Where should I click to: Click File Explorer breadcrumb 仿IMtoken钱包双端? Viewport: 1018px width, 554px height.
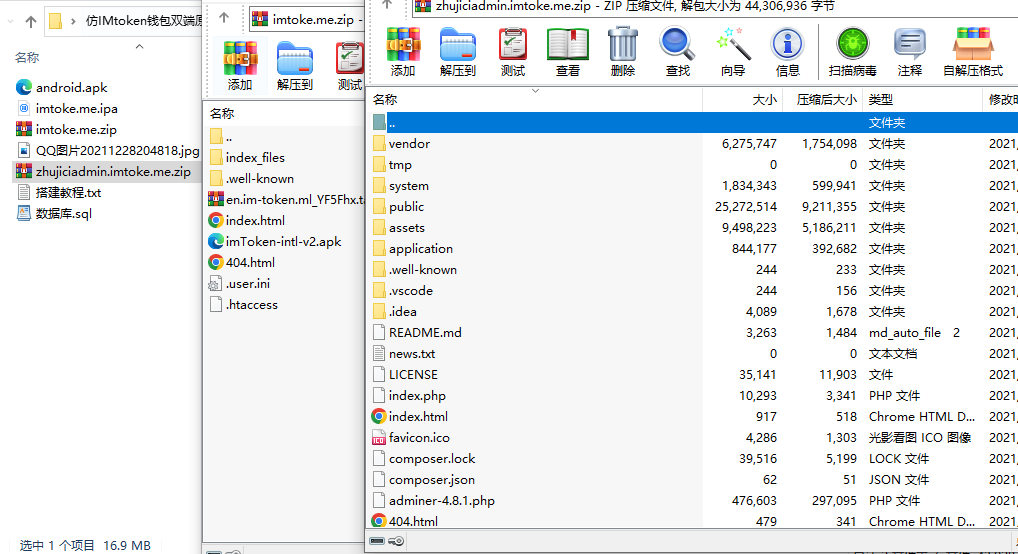tap(143, 21)
